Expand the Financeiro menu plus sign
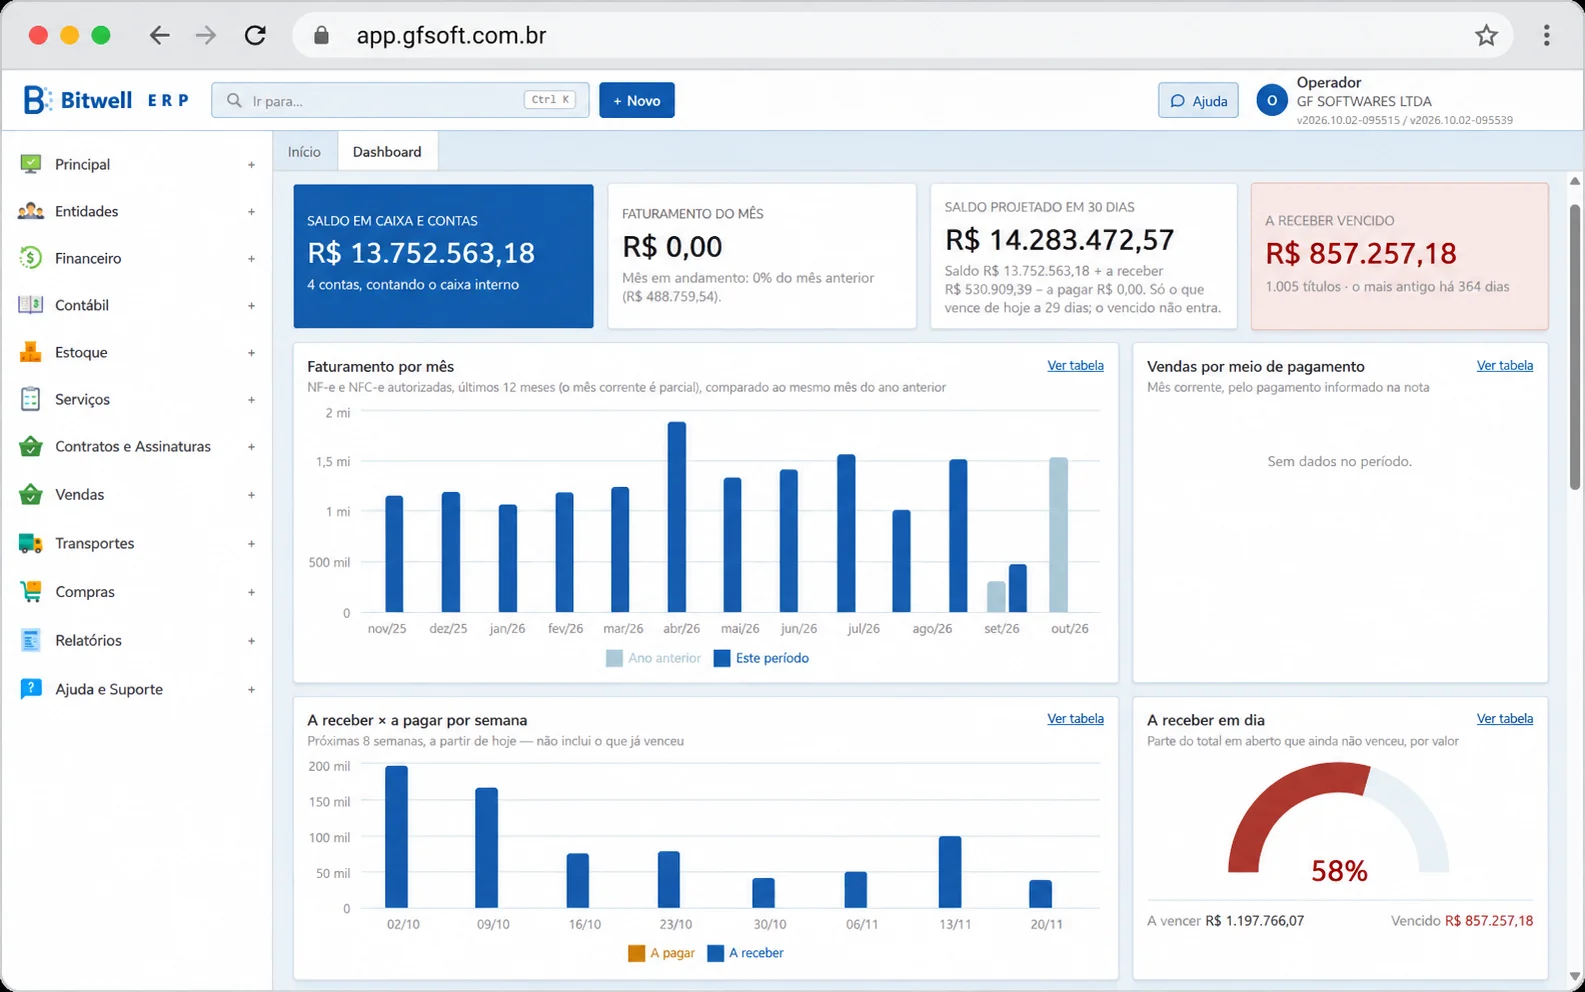Image resolution: width=1585 pixels, height=992 pixels. tap(251, 259)
